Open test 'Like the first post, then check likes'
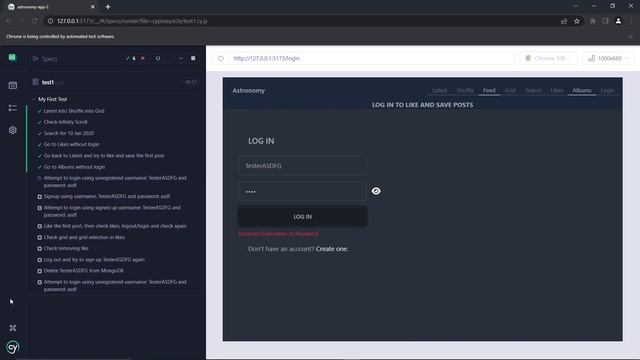This screenshot has width=640, height=360. click(x=115, y=226)
